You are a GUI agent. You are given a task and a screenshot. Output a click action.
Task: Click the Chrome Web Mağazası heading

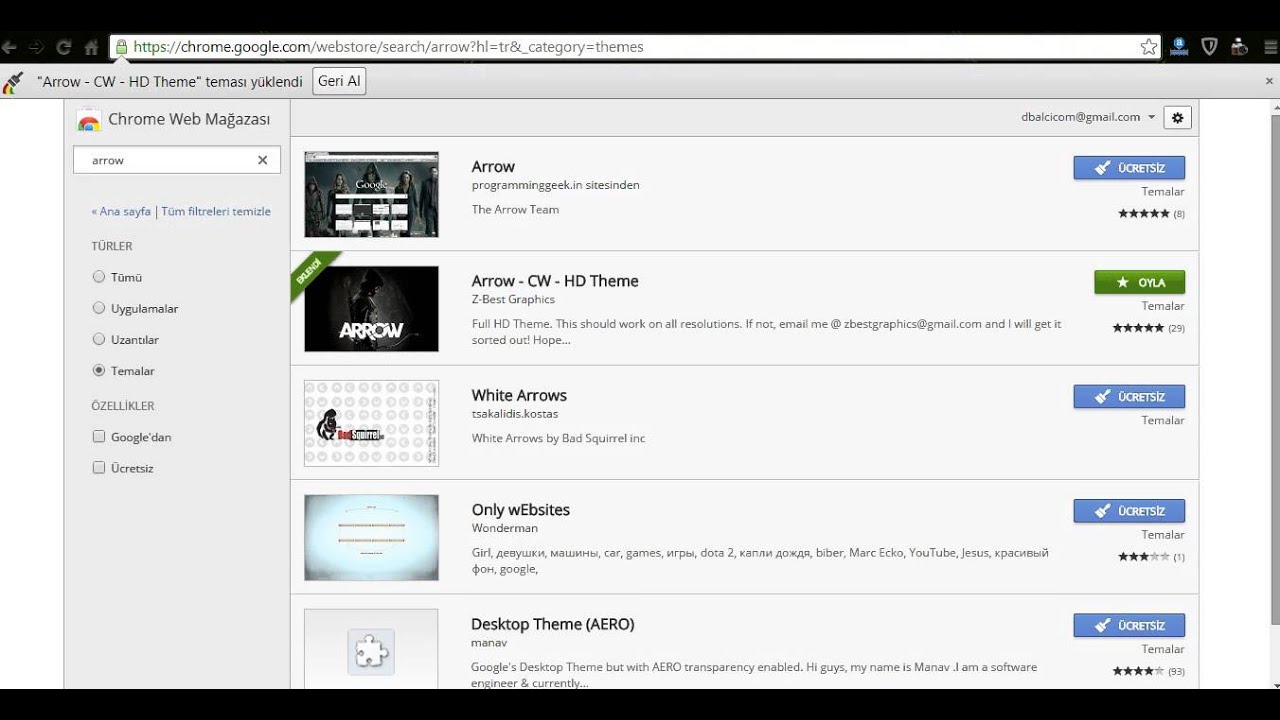189,119
